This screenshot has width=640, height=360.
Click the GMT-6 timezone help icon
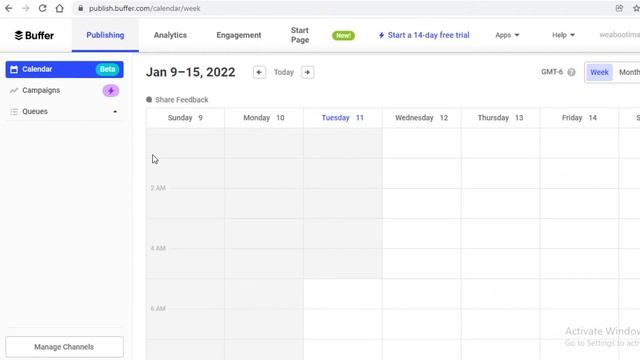click(571, 72)
